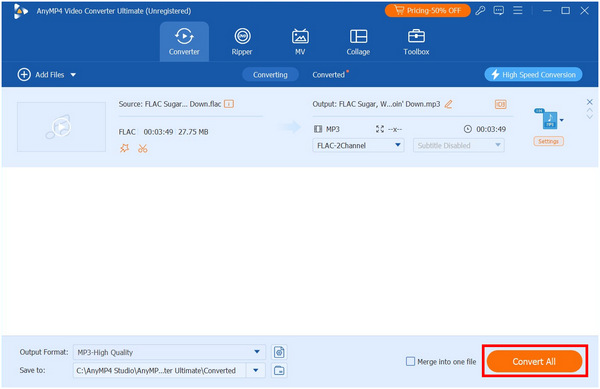
Task: Open the Output Format MP3-High Quality dropdown
Action: pos(169,352)
